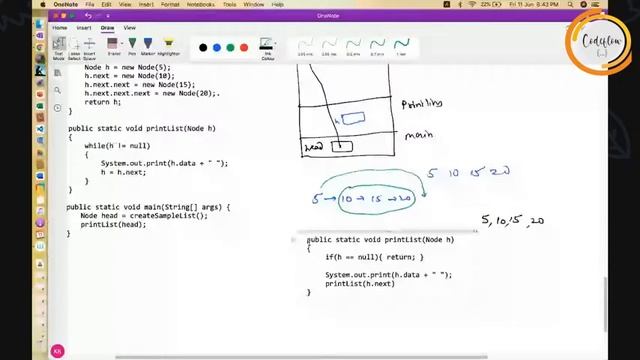Open the Notebooks menu
Image resolution: width=640 pixels, height=360 pixels.
[x=200, y=4]
